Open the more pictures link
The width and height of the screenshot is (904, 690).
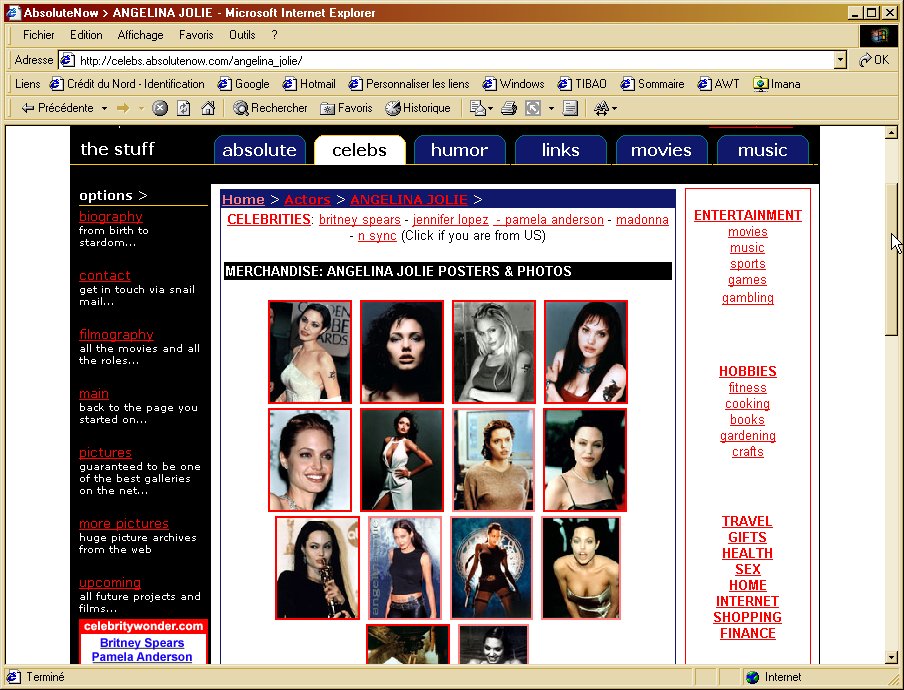coord(124,523)
